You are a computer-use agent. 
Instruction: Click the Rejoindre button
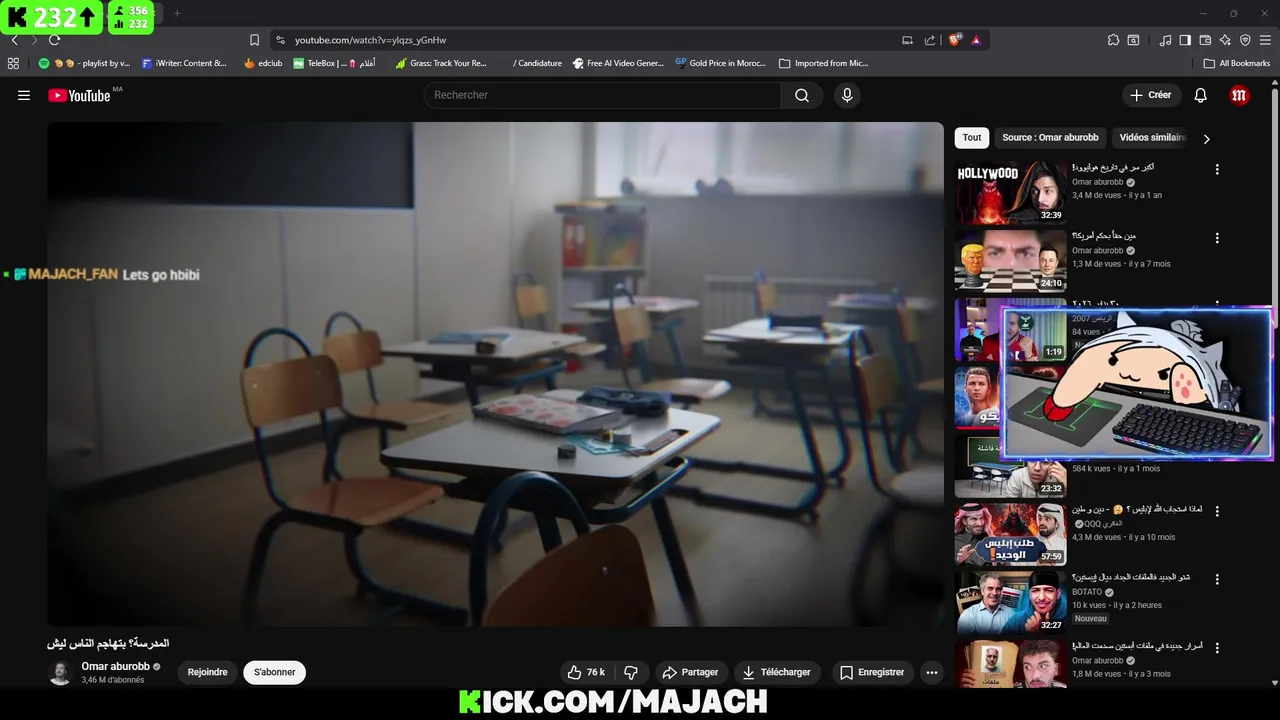point(208,672)
